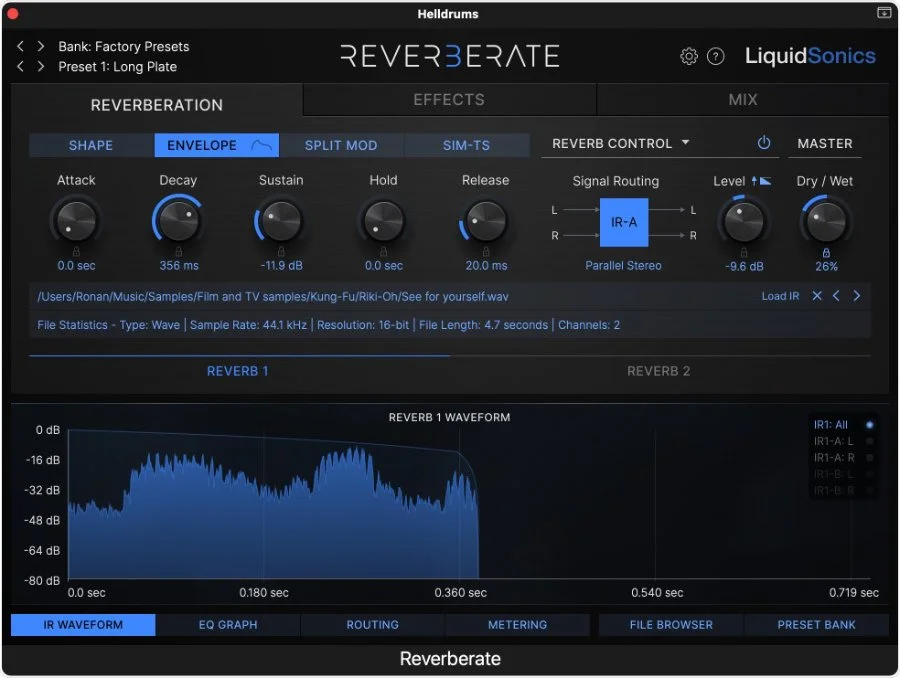Open the help question mark icon
The height and width of the screenshot is (678, 900).
pos(715,56)
